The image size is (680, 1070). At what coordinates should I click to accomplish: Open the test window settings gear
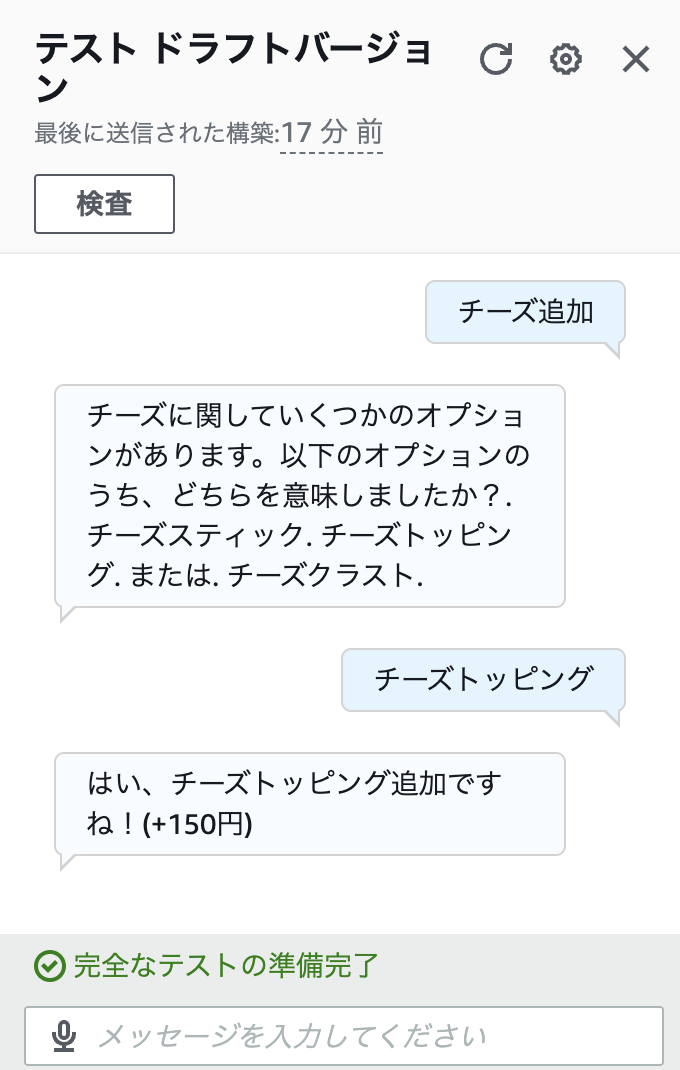[x=566, y=59]
